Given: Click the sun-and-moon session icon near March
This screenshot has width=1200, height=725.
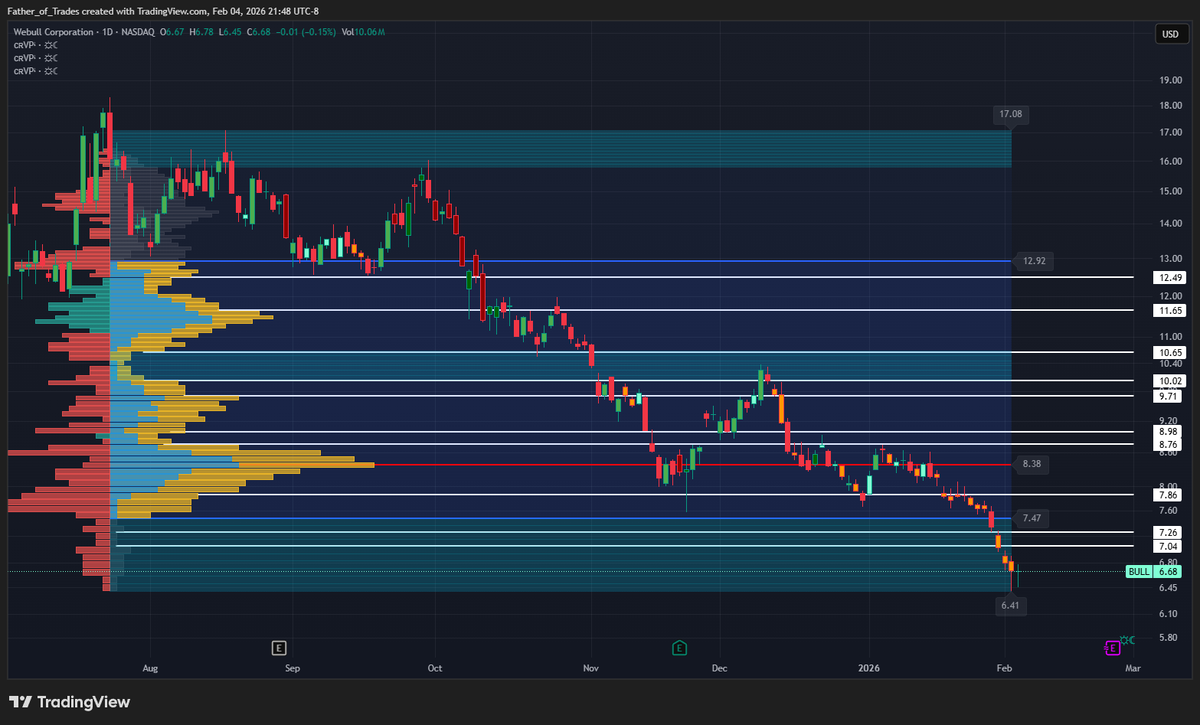Looking at the screenshot, I should pyautogui.click(x=1128, y=640).
